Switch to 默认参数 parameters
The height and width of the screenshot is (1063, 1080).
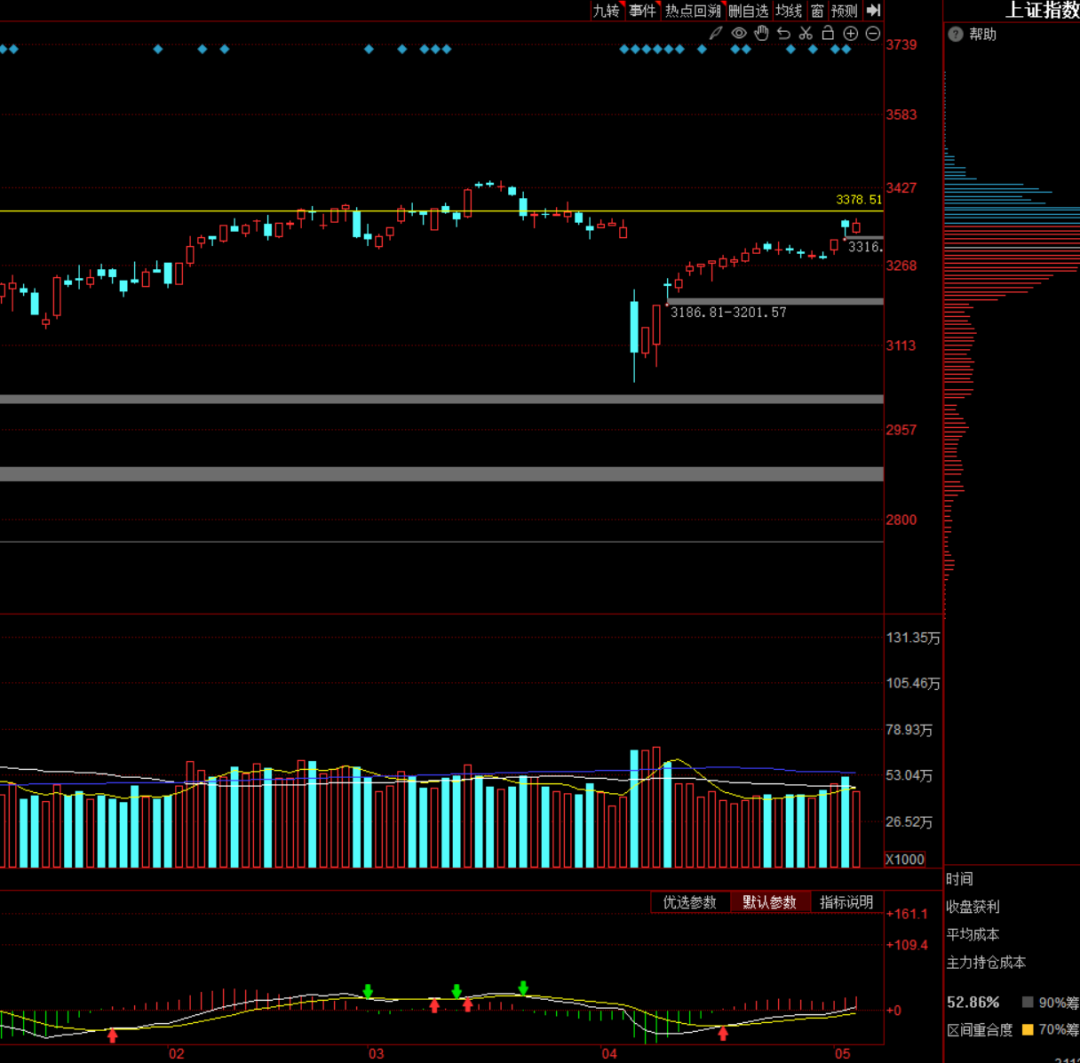coord(769,902)
